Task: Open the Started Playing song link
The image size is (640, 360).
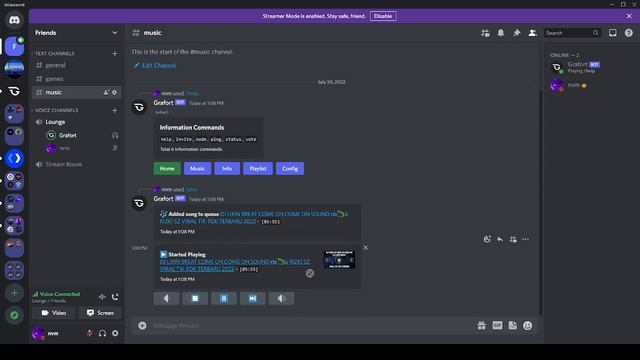Action: 235,265
